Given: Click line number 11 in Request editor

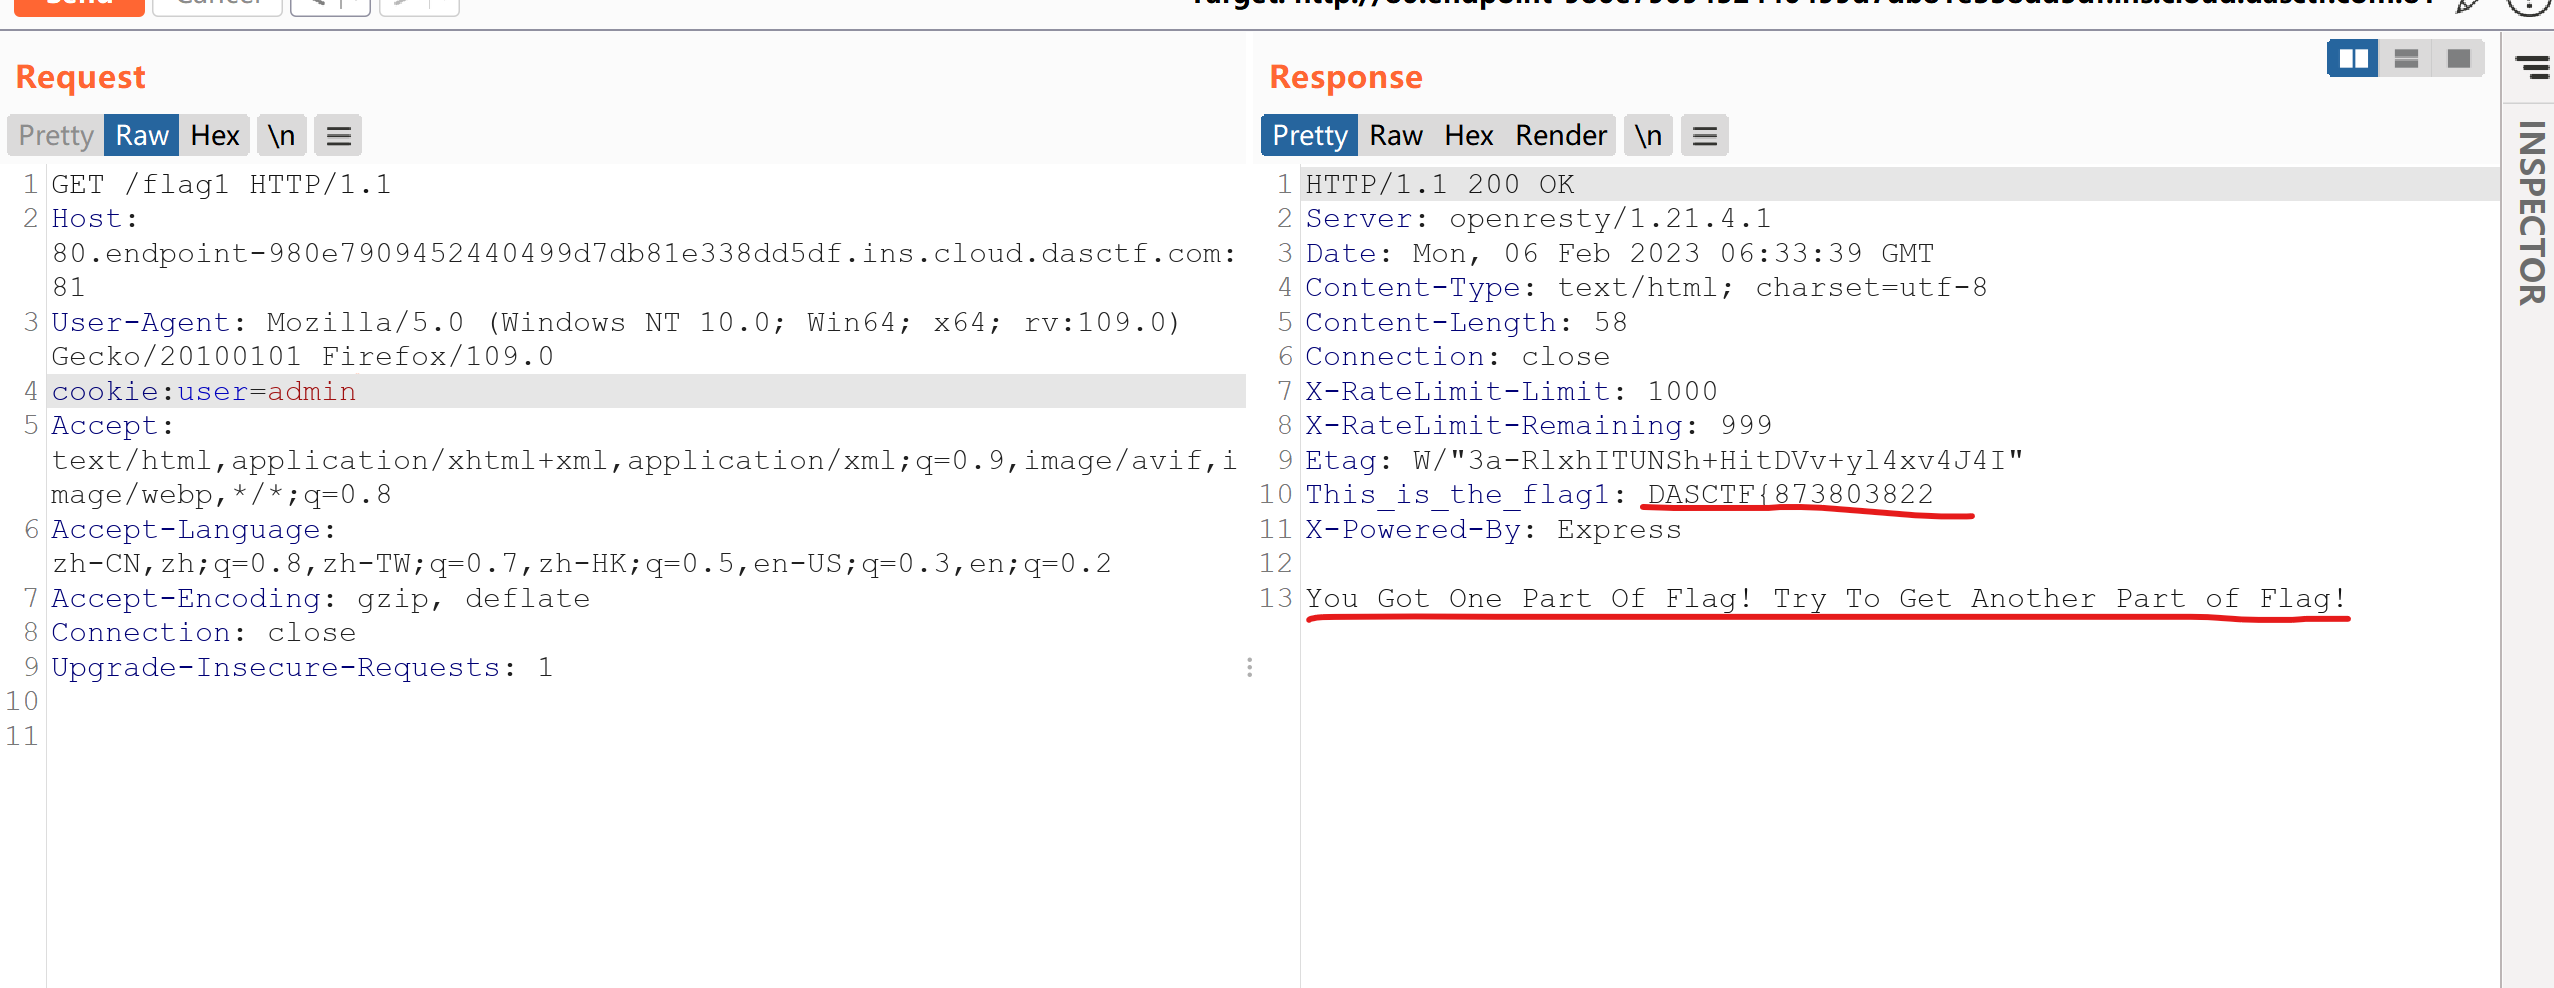Looking at the screenshot, I should click(x=21, y=736).
